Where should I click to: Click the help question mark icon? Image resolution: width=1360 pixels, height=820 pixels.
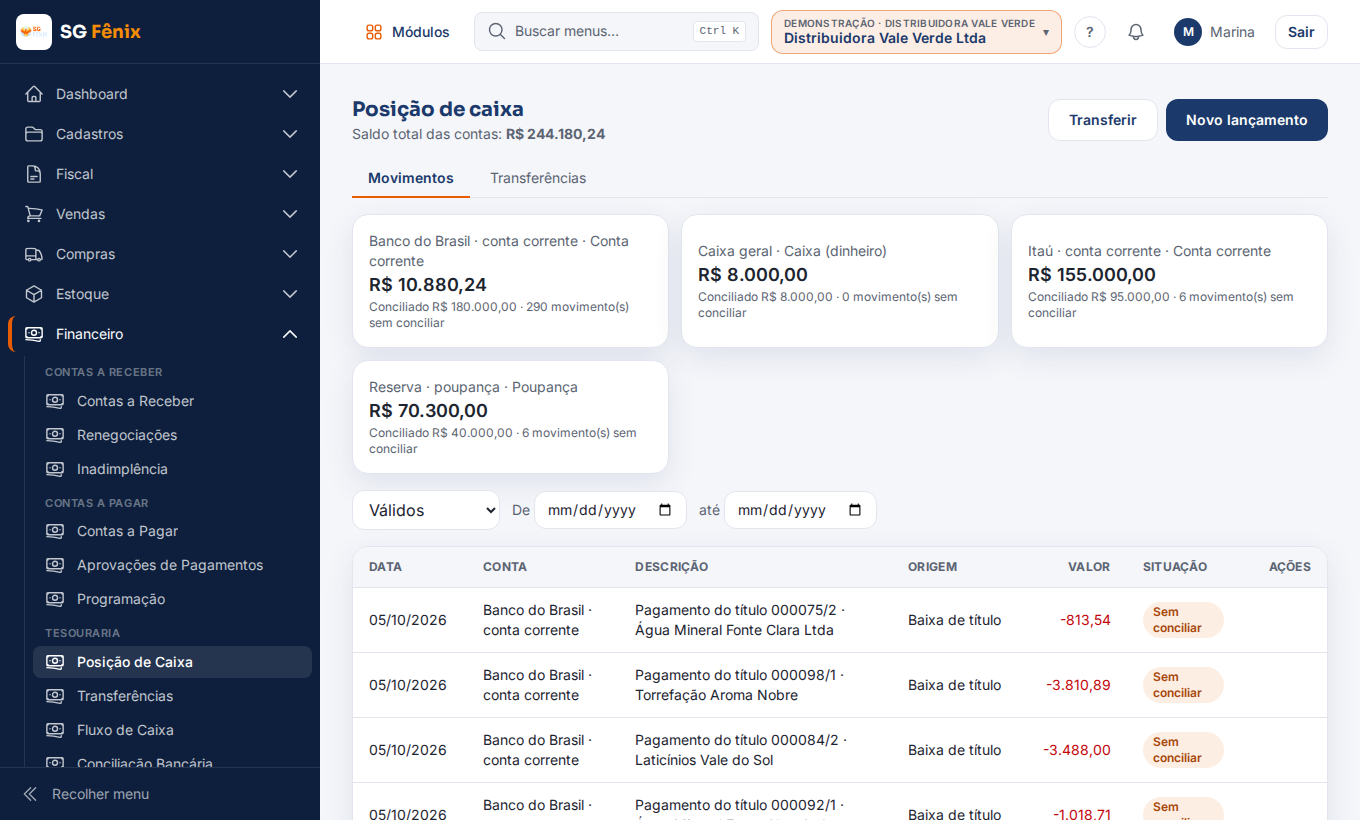click(x=1090, y=32)
